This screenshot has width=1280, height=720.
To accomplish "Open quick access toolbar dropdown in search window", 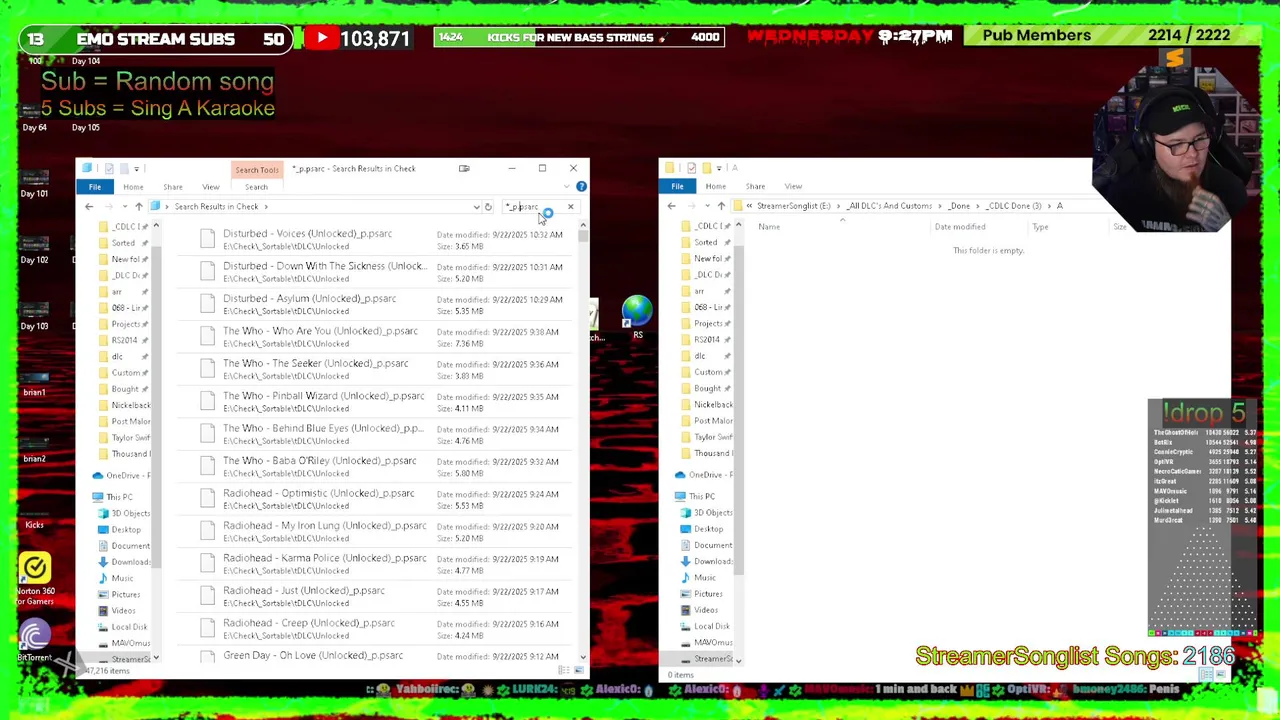I will coord(136,168).
